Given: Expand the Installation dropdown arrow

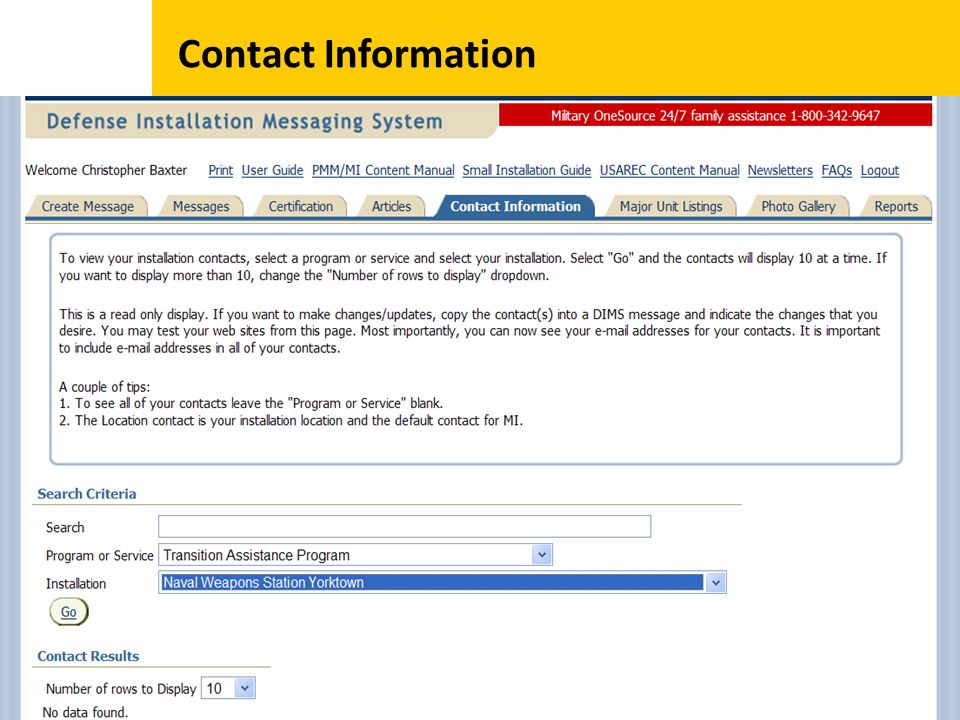Looking at the screenshot, I should pos(715,583).
